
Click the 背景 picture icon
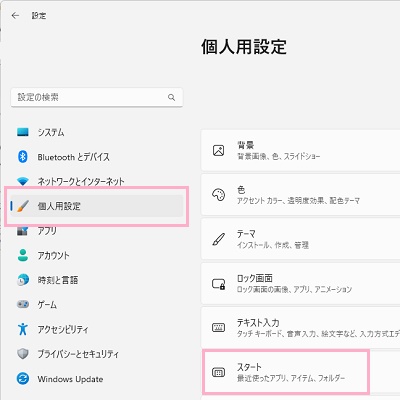pyautogui.click(x=218, y=151)
